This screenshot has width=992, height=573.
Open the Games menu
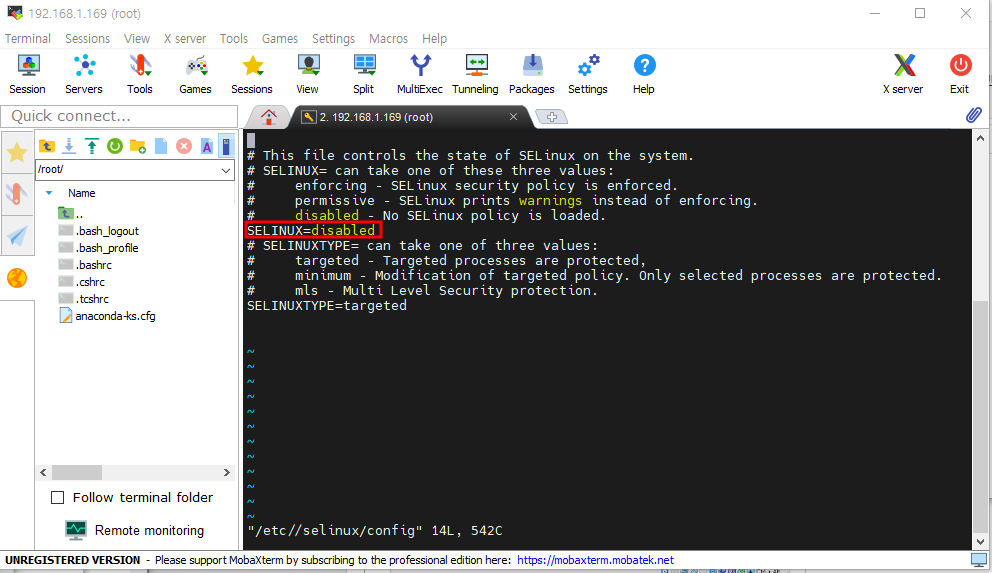coord(280,39)
